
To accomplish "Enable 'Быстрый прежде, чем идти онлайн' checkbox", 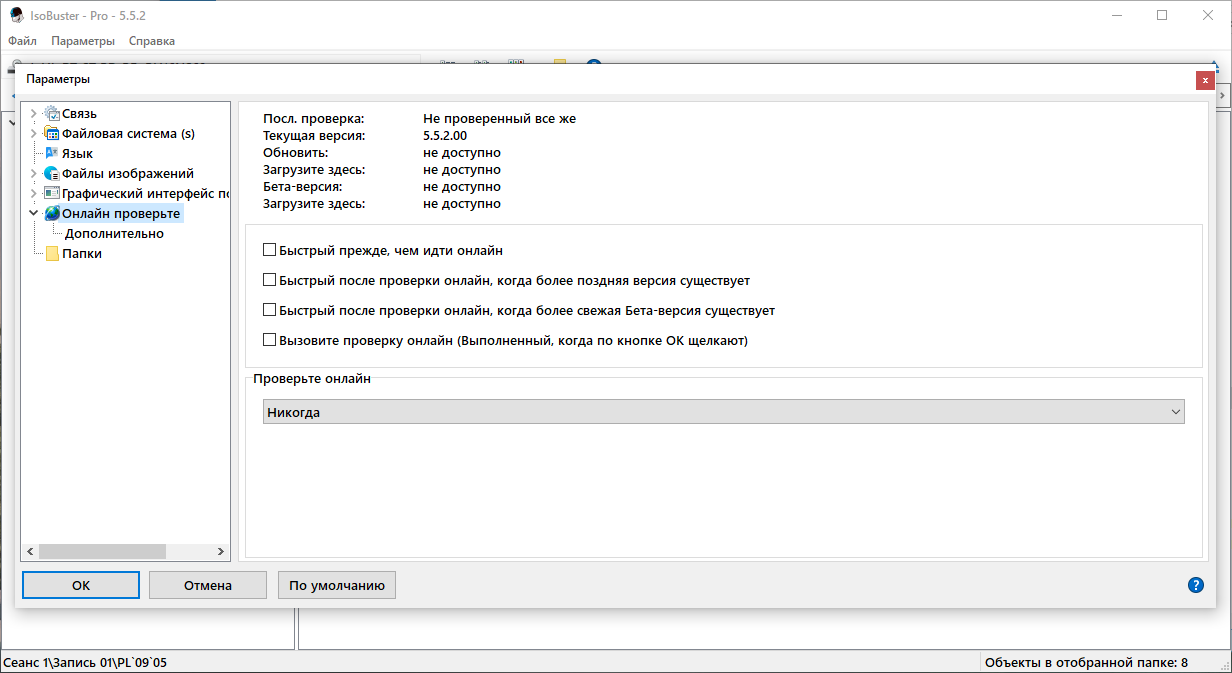I will click(x=269, y=250).
